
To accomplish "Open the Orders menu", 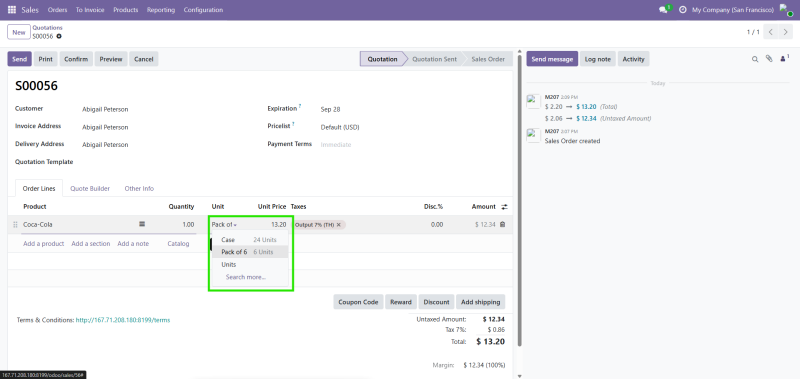I will click(x=57, y=10).
